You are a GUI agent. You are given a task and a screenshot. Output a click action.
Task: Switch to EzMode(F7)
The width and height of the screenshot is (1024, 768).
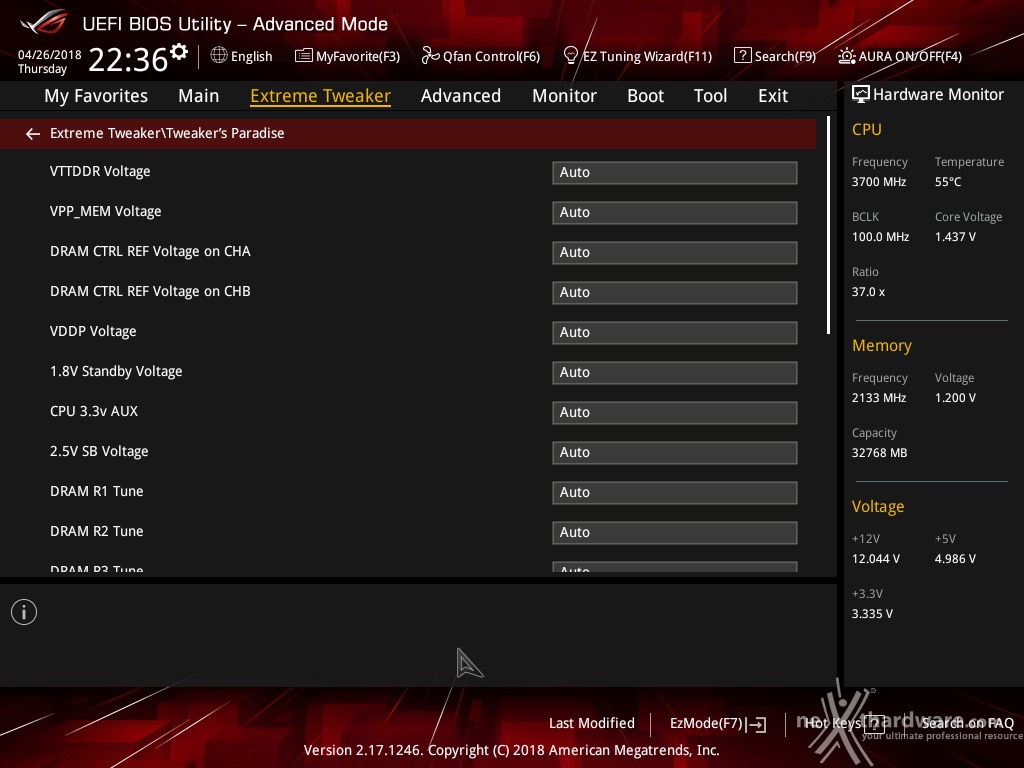707,724
